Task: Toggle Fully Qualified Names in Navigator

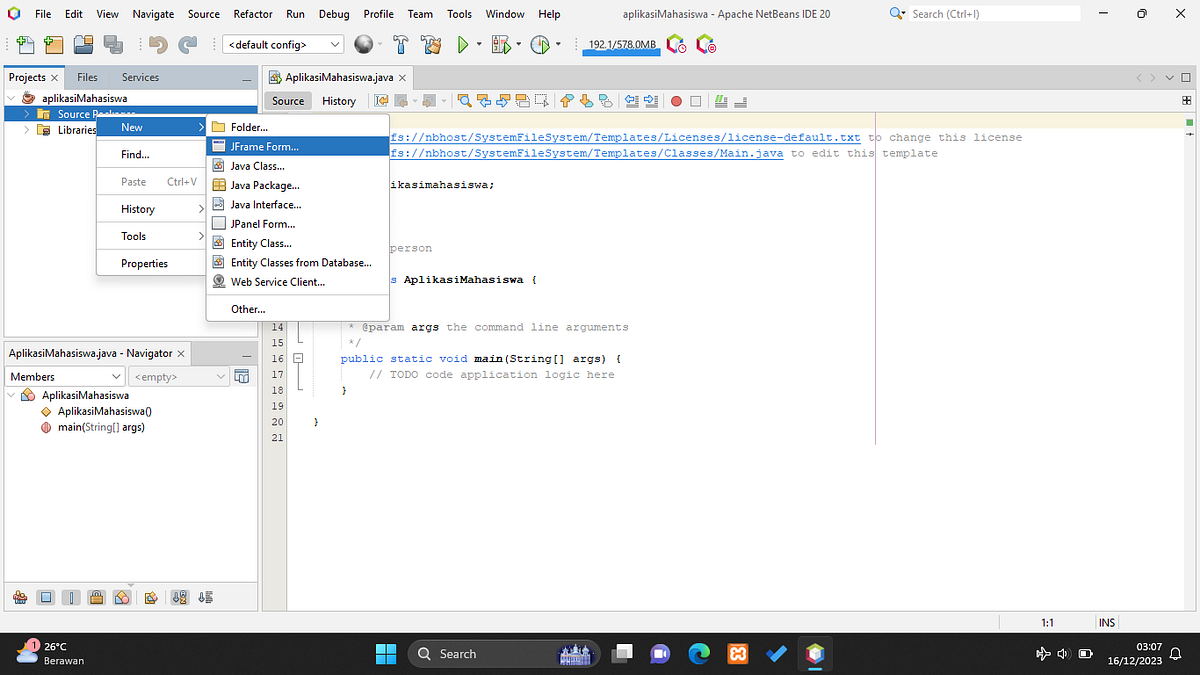Action: 151,597
